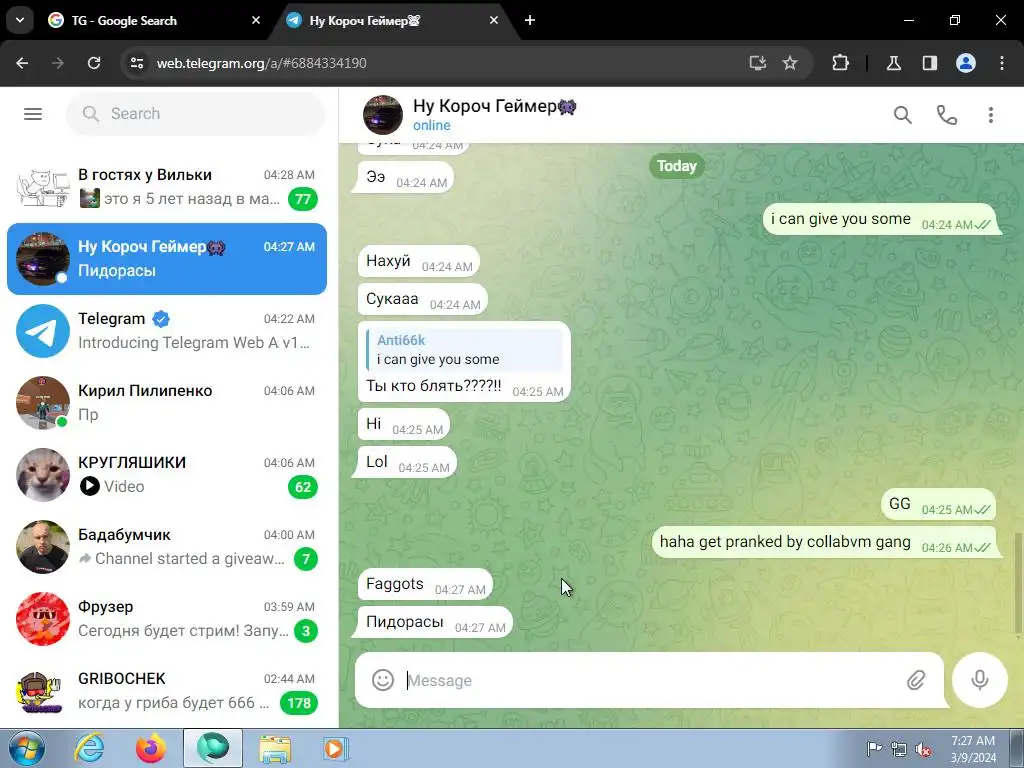Open the Кирил Пилипенко chat
This screenshot has height=768, width=1024.
[167, 403]
